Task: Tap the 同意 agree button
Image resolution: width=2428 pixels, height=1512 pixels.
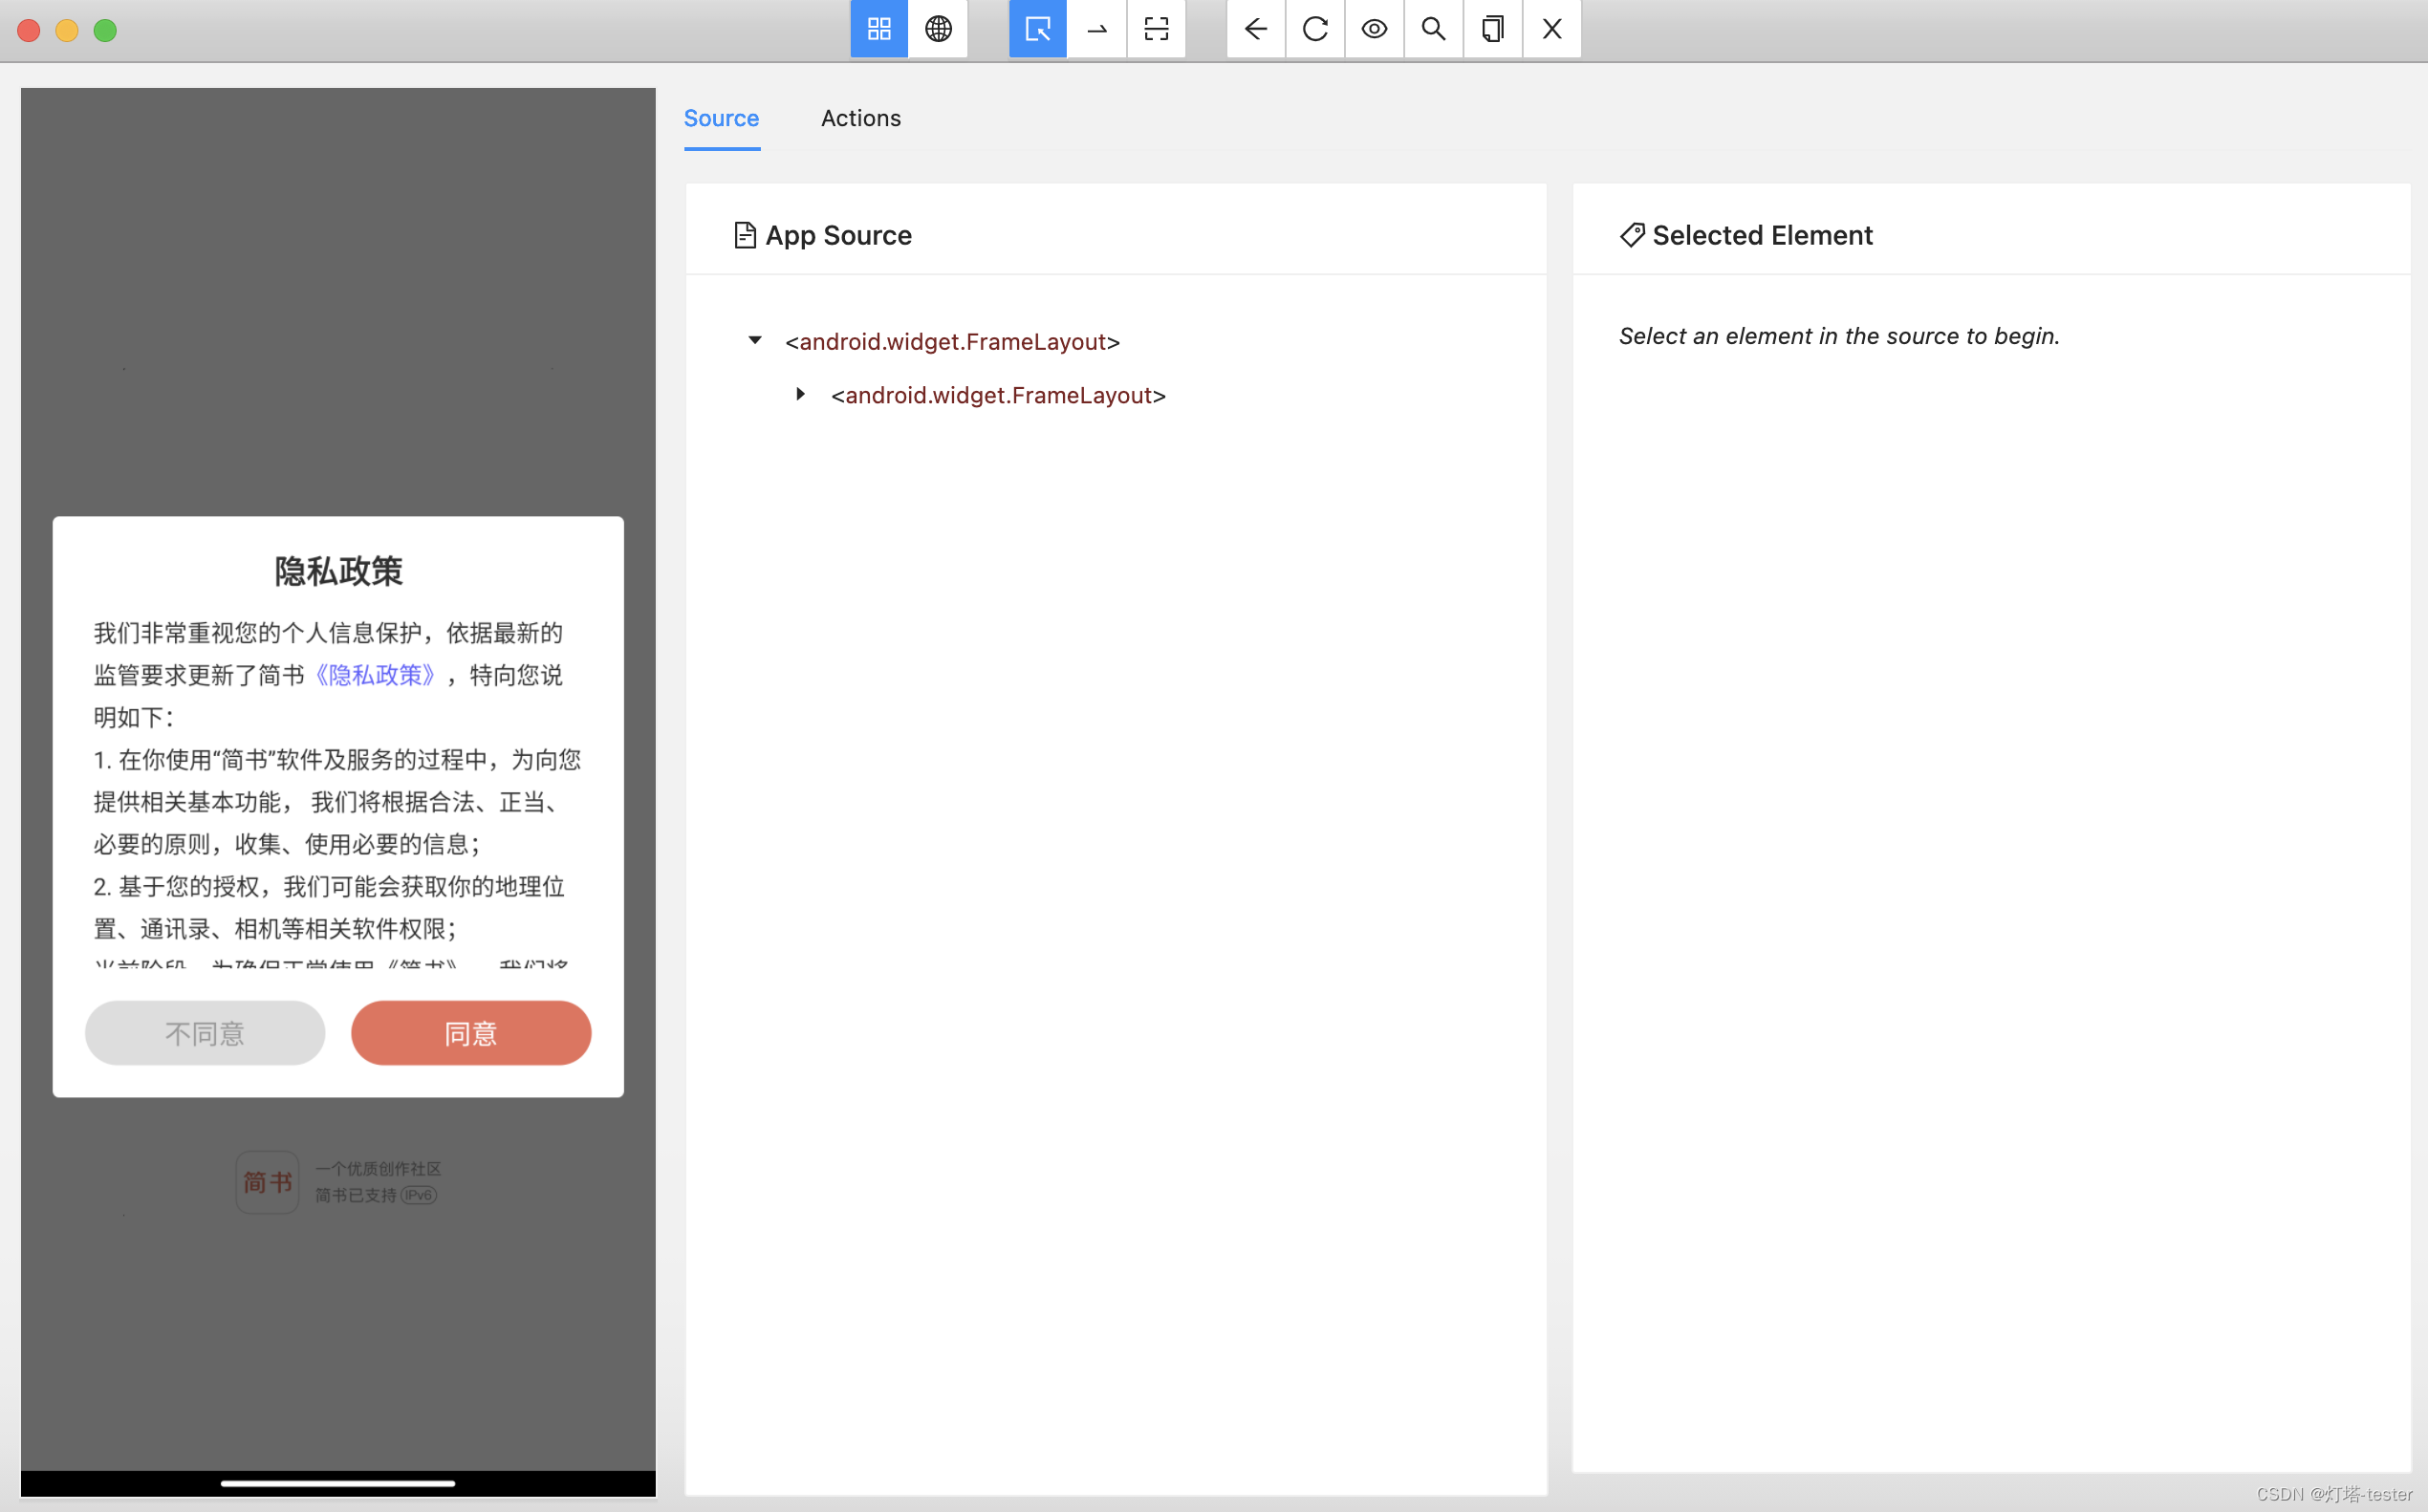Action: [470, 1033]
